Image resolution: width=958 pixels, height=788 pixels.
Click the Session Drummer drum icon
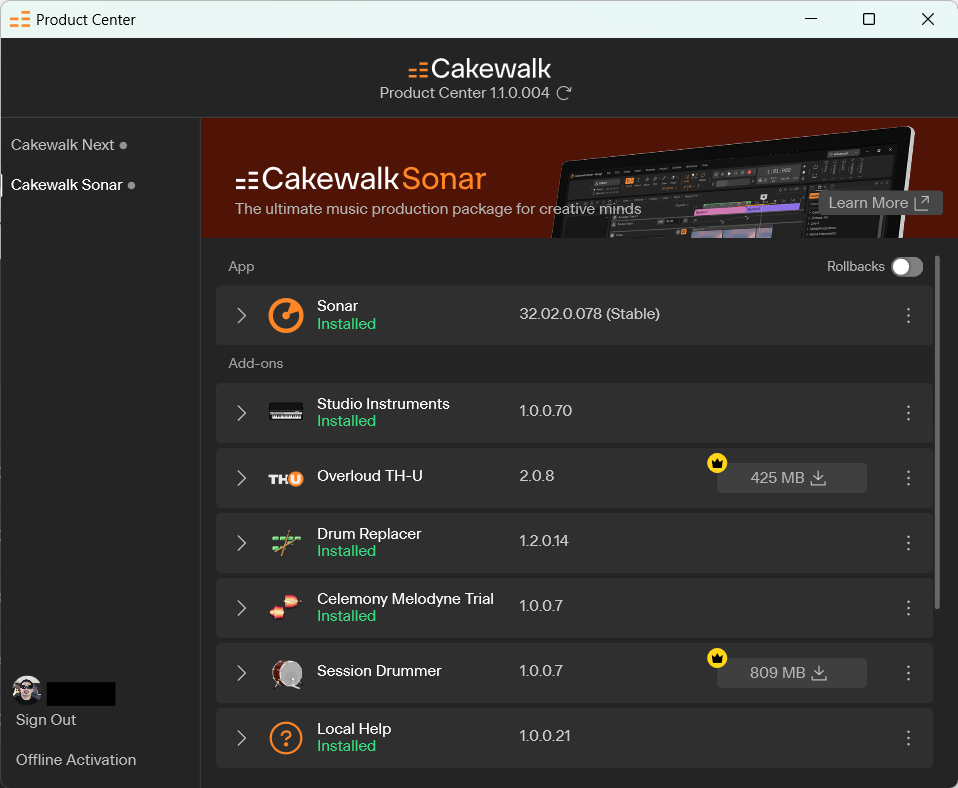point(286,673)
